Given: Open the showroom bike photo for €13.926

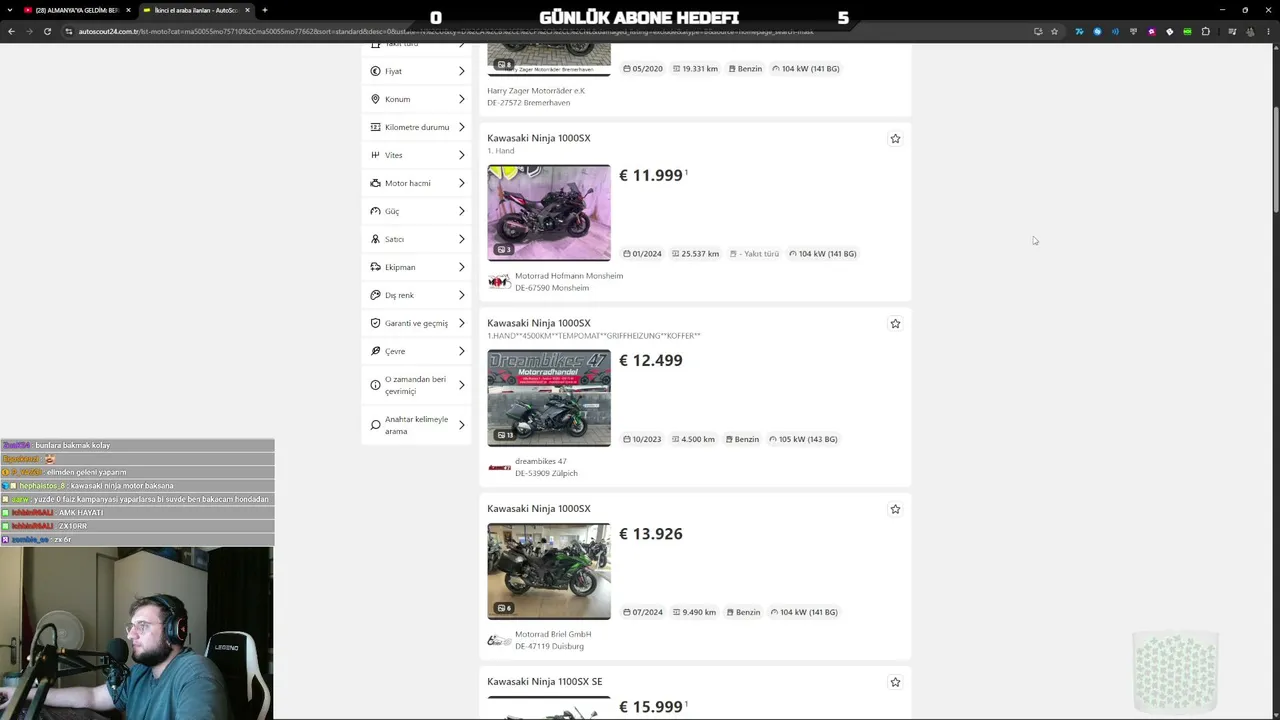Looking at the screenshot, I should (549, 571).
